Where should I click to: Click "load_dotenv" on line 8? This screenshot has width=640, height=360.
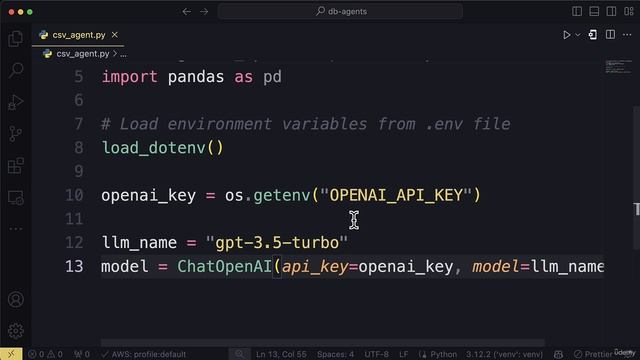coord(153,148)
